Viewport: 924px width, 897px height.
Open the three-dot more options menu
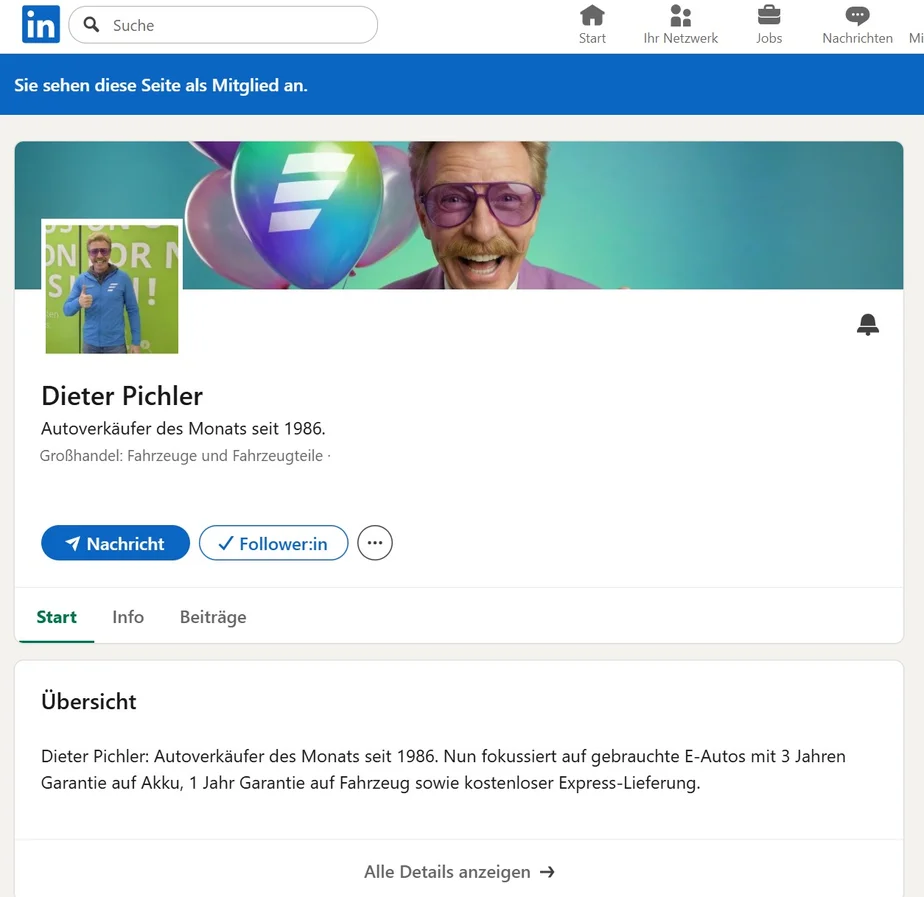tap(375, 543)
